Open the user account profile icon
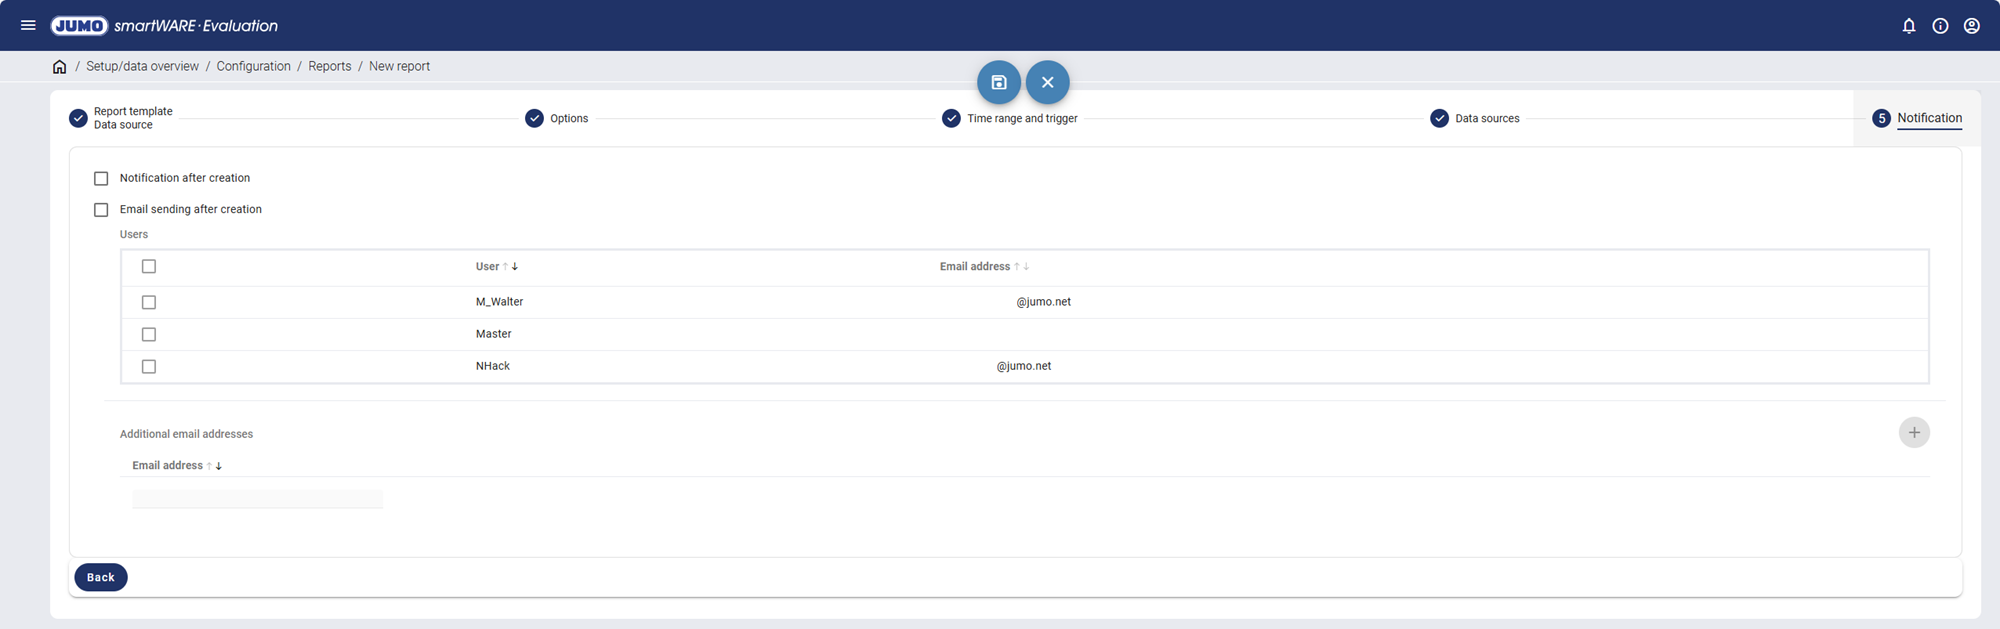Image resolution: width=2000 pixels, height=629 pixels. (x=1971, y=26)
